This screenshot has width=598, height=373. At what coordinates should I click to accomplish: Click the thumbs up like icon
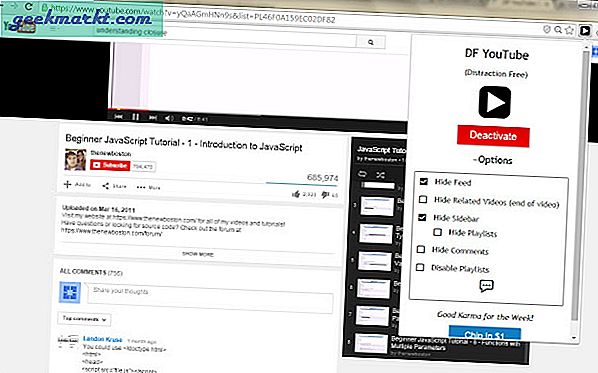pos(296,194)
